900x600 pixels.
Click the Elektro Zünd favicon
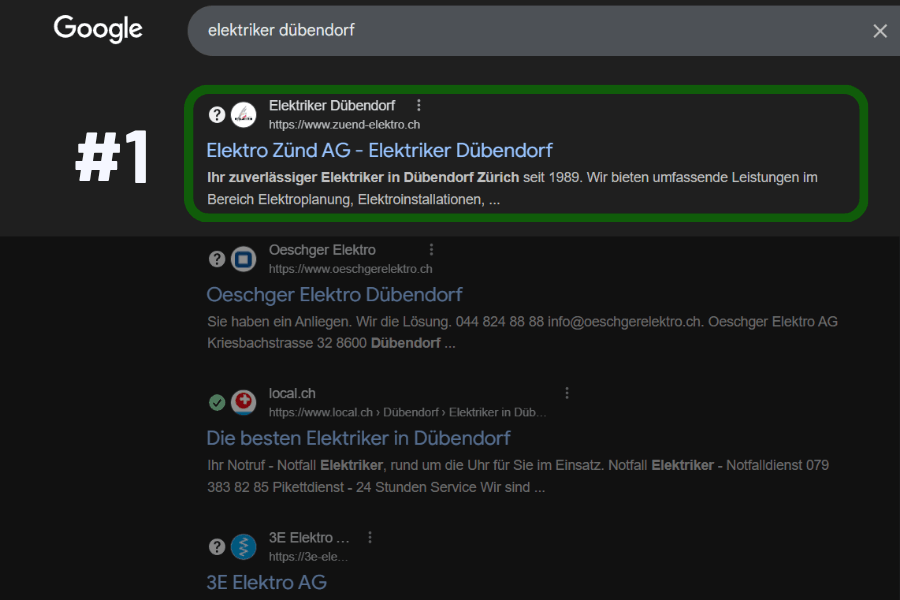tap(243, 115)
